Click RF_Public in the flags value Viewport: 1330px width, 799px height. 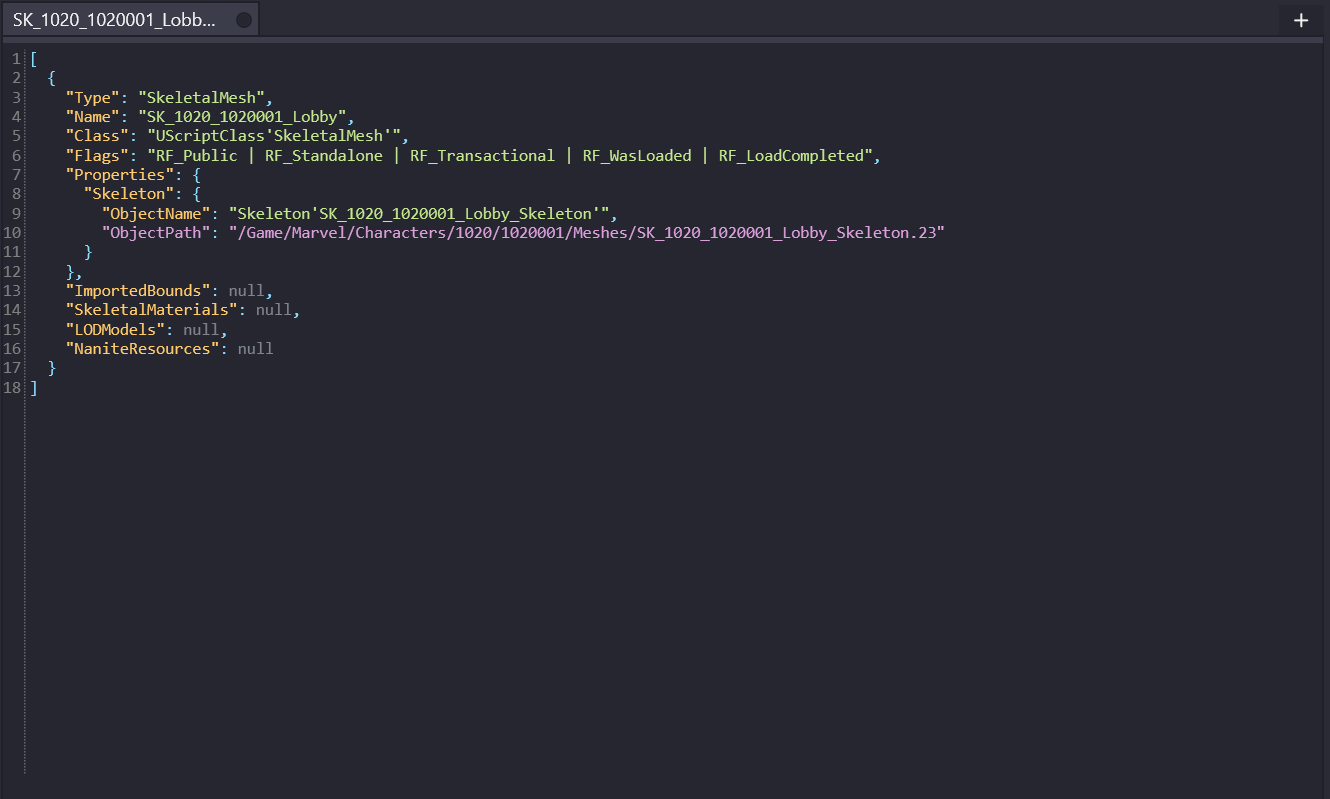click(x=196, y=155)
